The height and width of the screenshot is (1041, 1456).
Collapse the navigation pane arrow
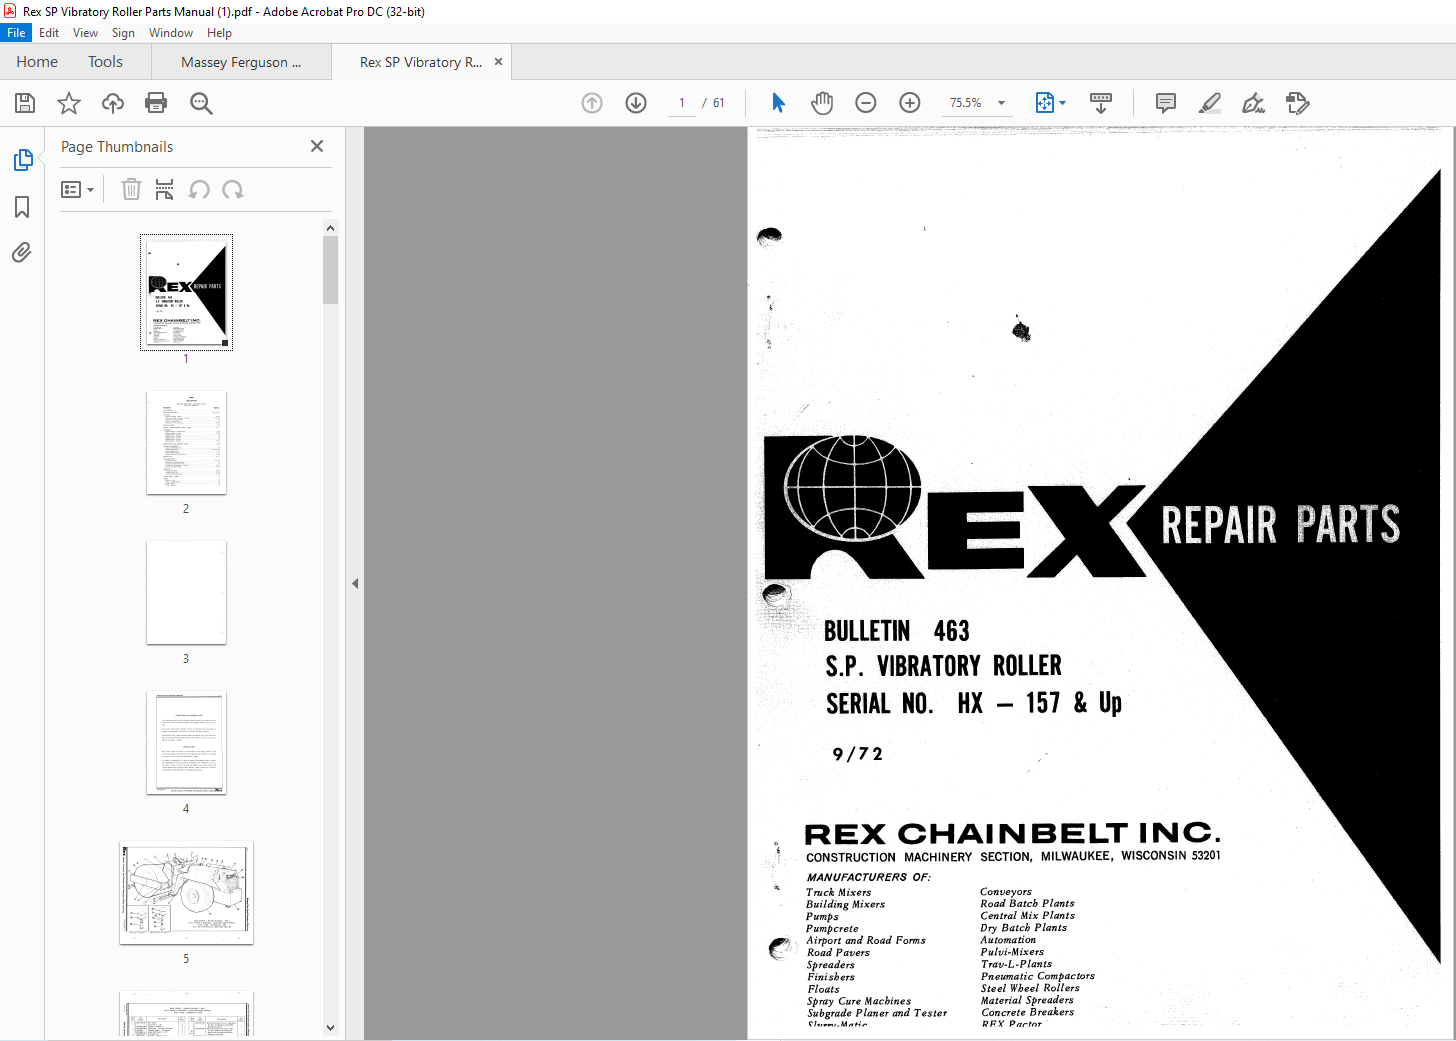pyautogui.click(x=355, y=583)
